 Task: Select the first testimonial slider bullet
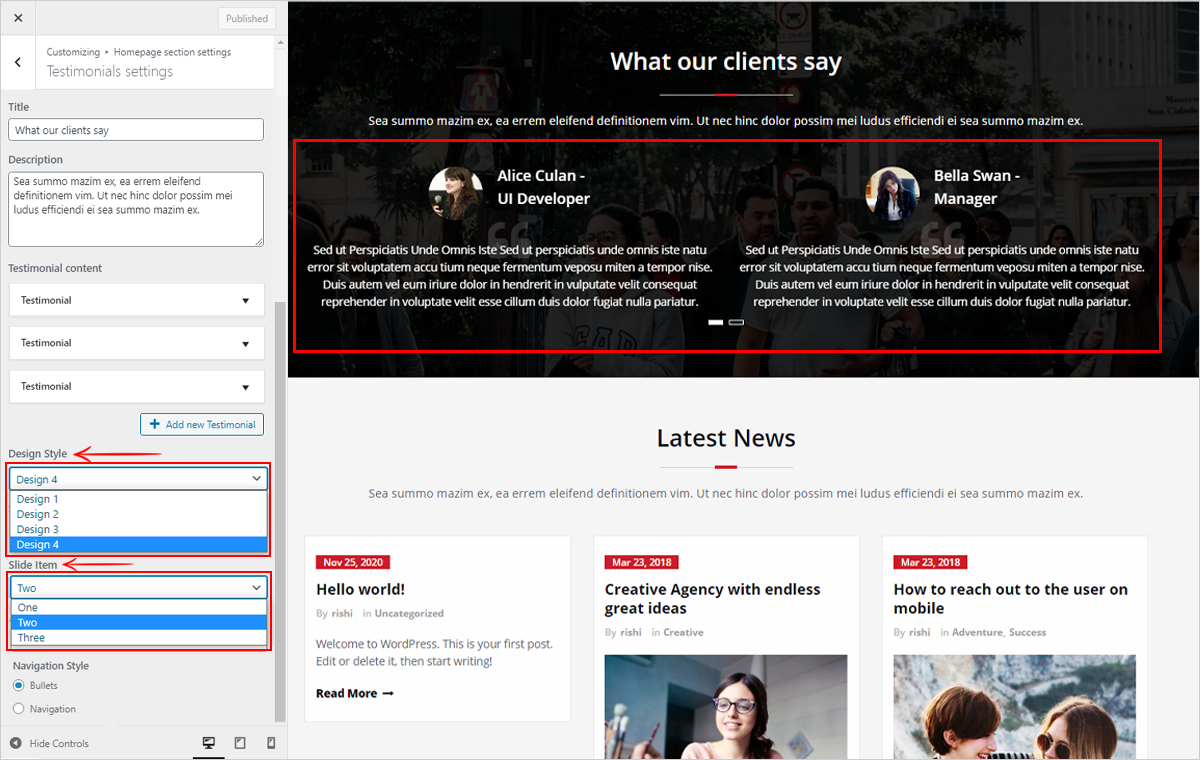pos(715,322)
